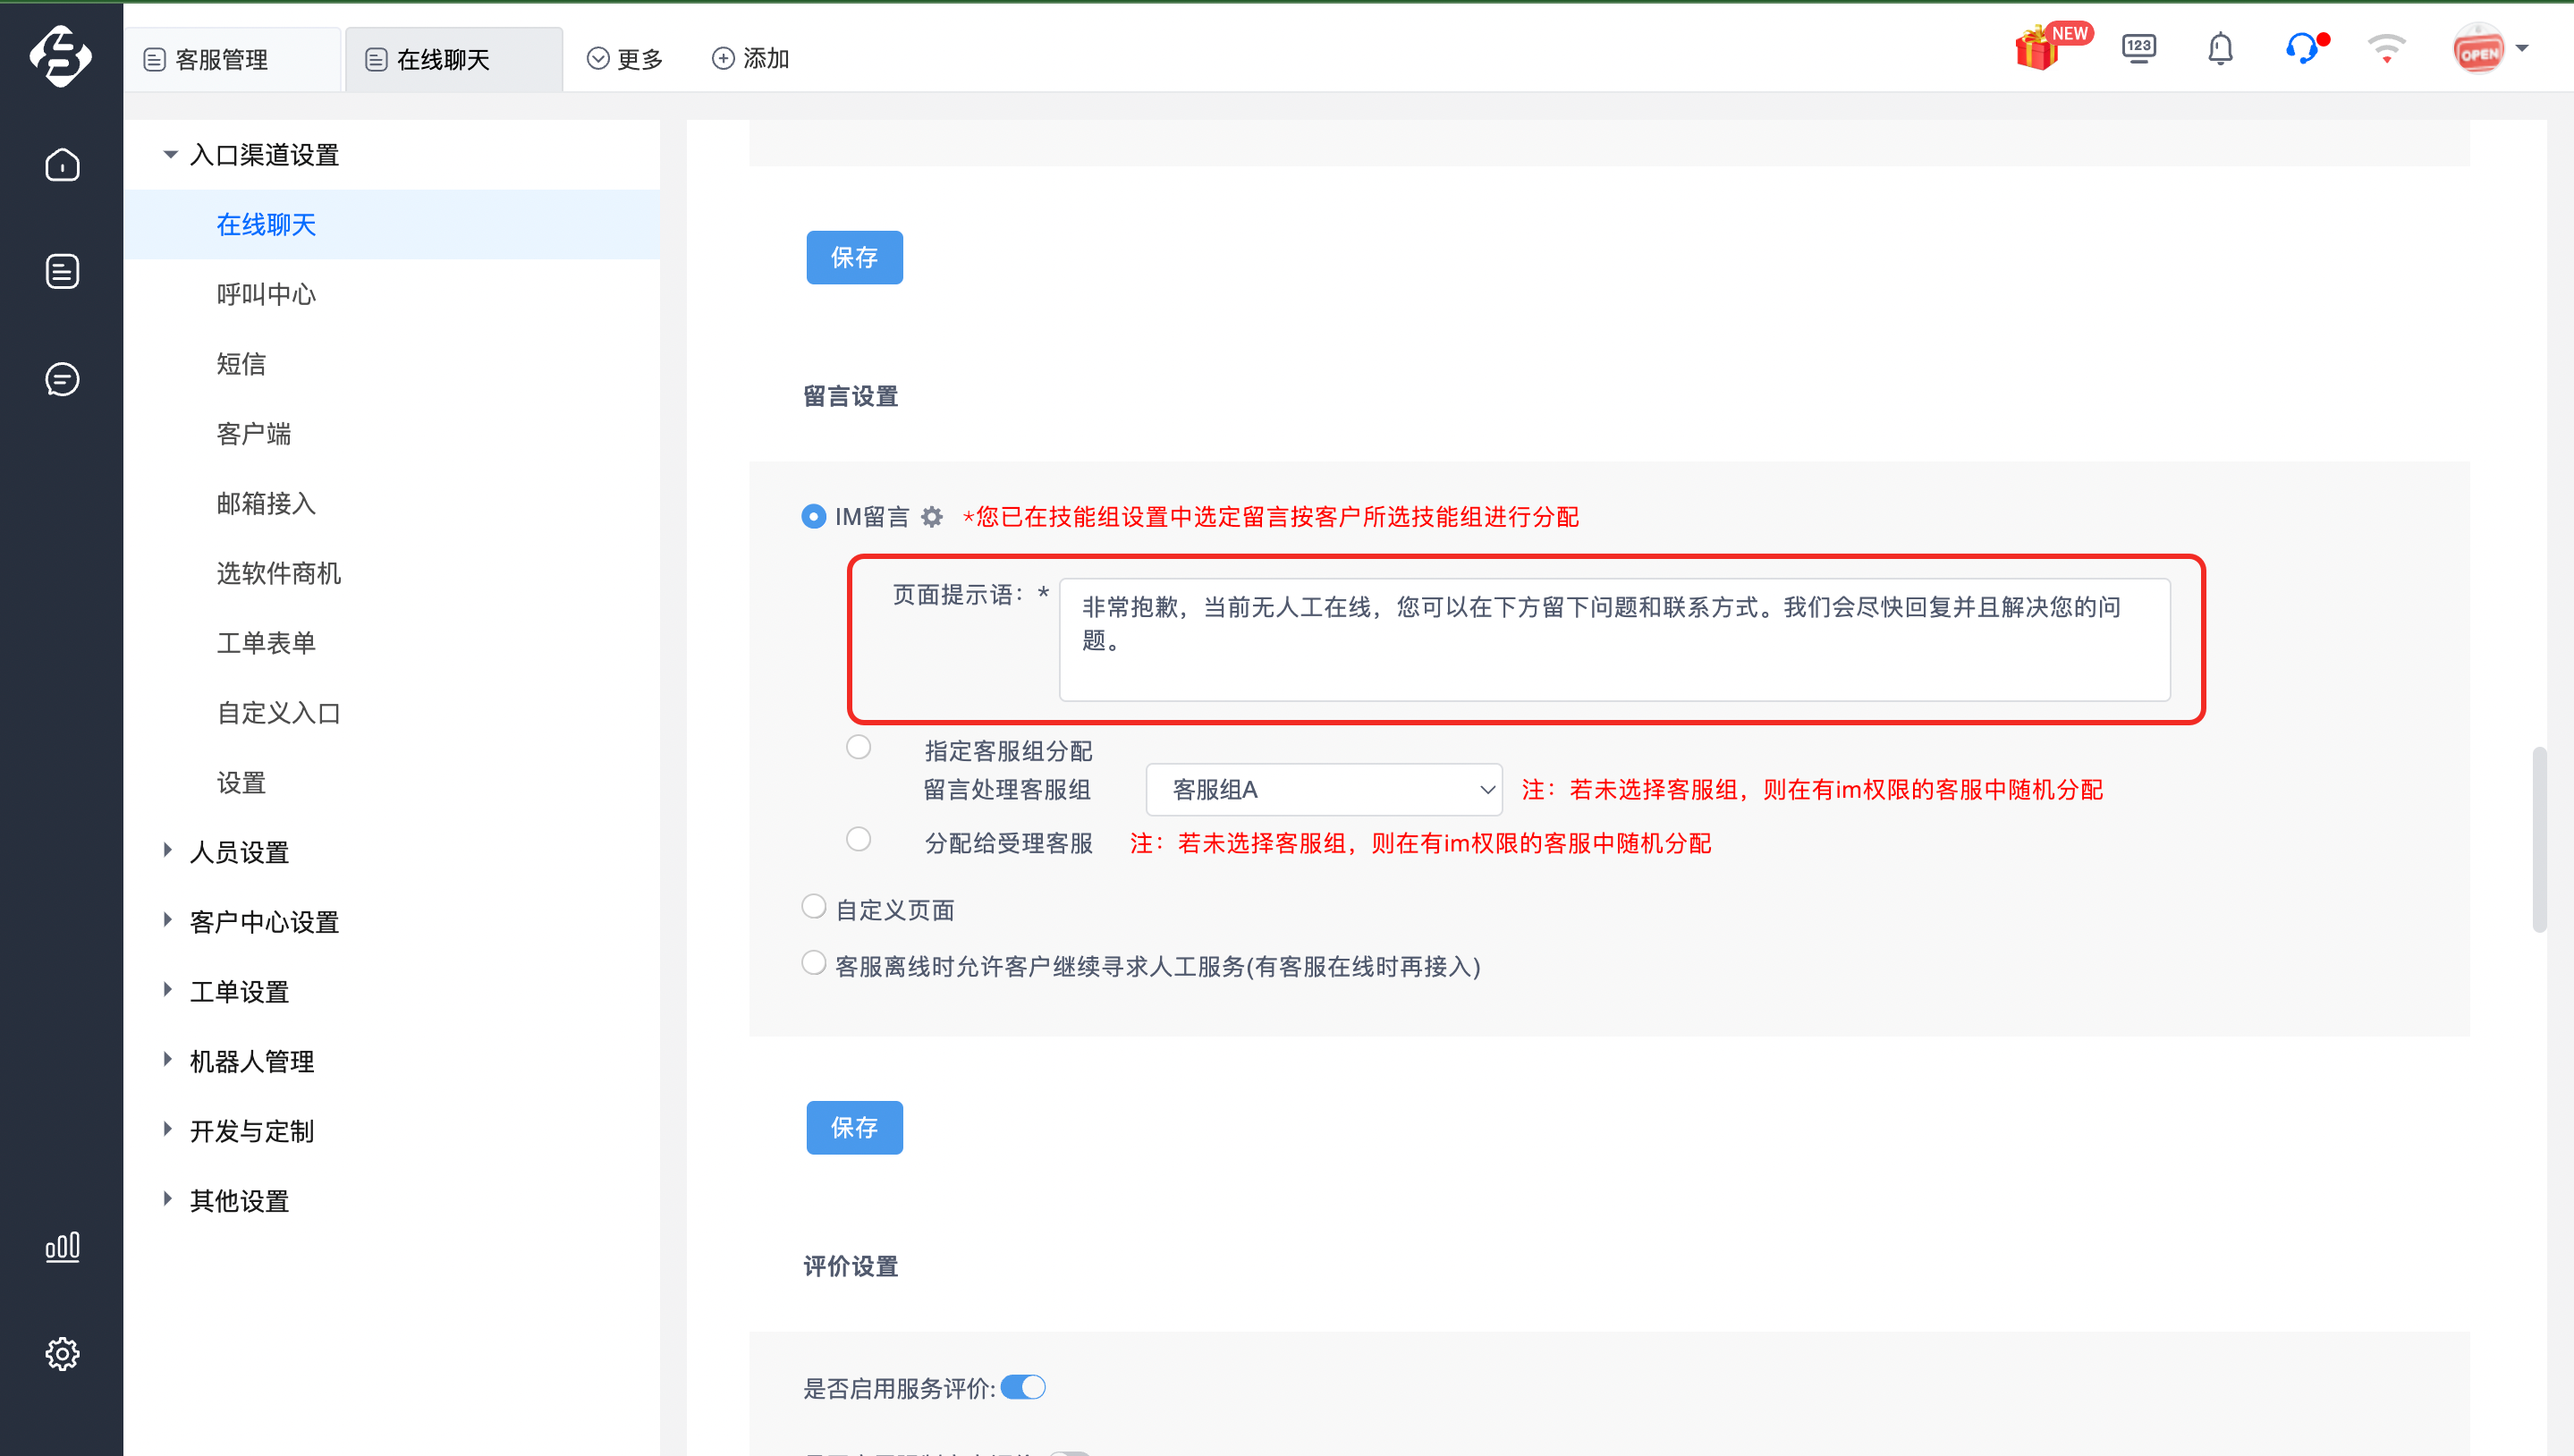Image resolution: width=2574 pixels, height=1456 pixels.
Task: Click into the 页面提示语 text area
Action: [x=1614, y=640]
